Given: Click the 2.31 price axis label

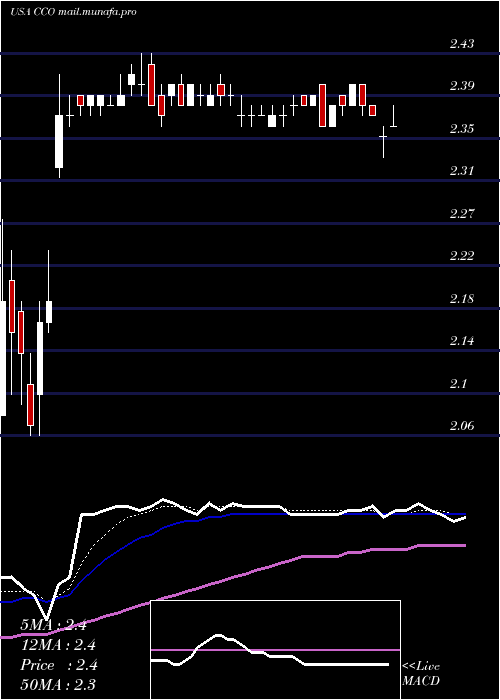Looking at the screenshot, I should (x=462, y=171).
